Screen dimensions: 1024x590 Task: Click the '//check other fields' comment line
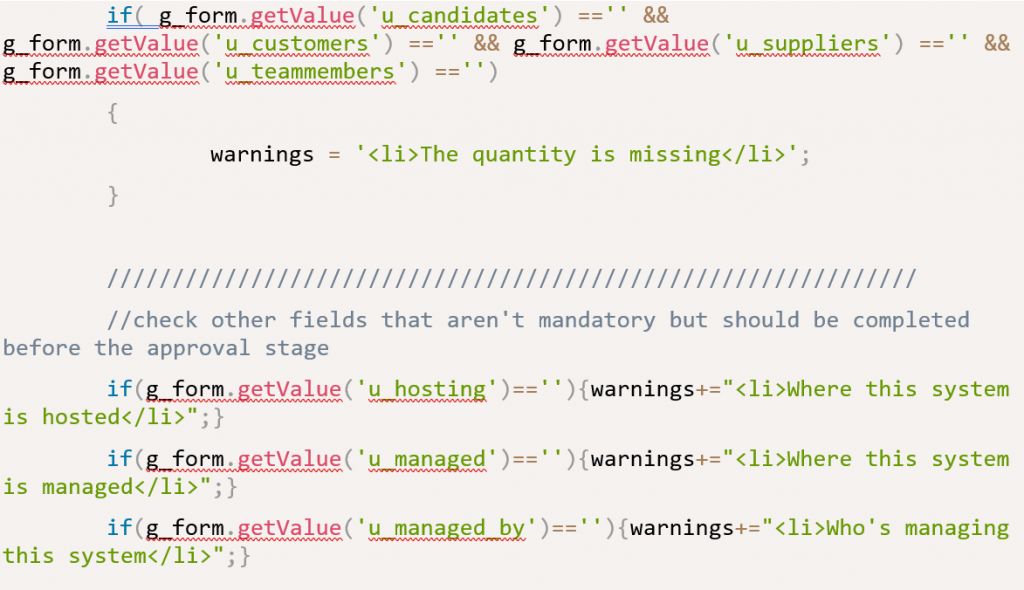pos(538,320)
